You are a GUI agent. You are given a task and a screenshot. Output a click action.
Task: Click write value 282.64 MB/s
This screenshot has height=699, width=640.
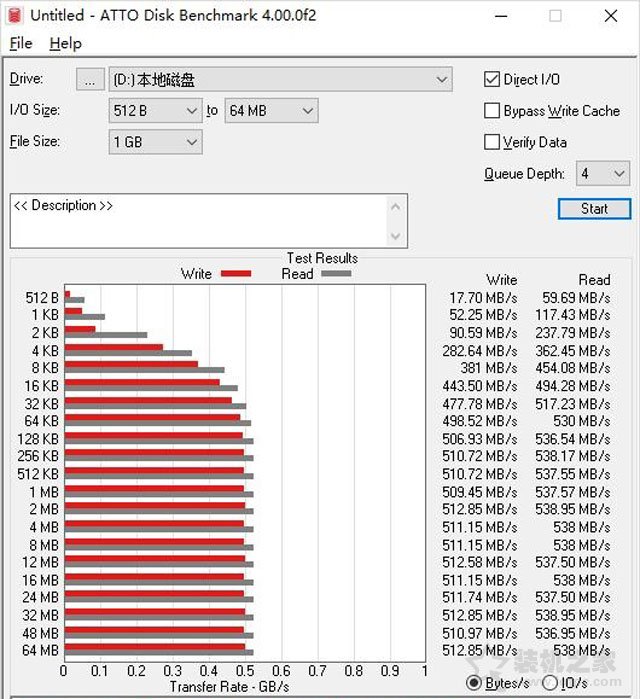click(480, 351)
